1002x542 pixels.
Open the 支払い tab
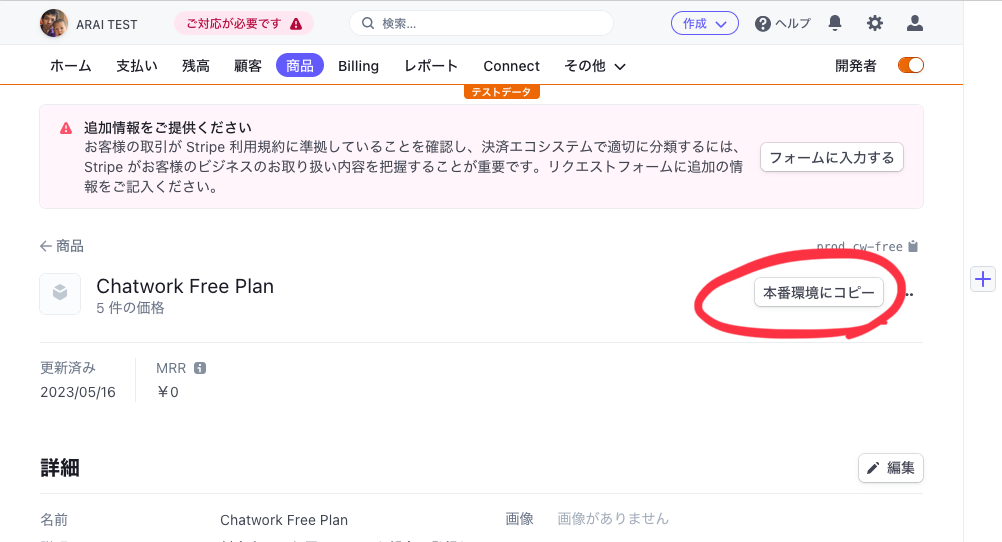(x=137, y=66)
